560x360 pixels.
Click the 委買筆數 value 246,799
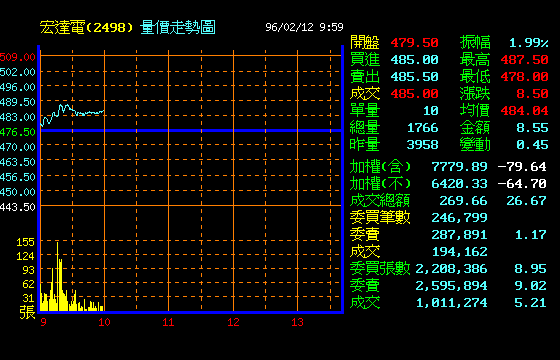(459, 217)
